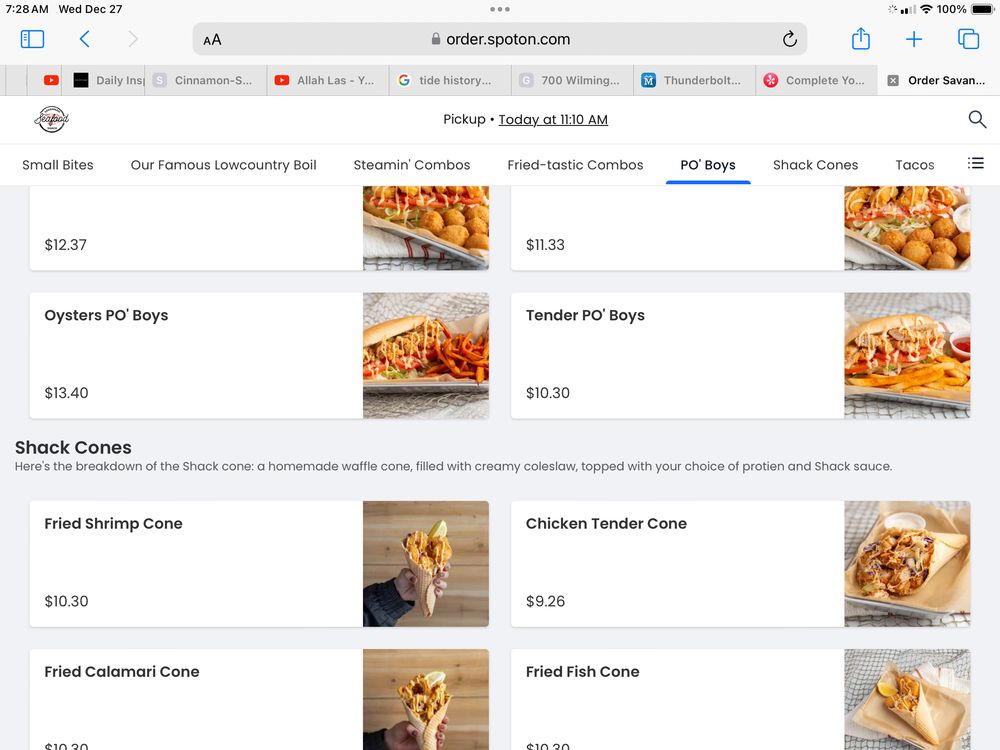Tap the Shack cone breakdown description
Viewport: 1000px width, 750px height.
click(x=453, y=466)
